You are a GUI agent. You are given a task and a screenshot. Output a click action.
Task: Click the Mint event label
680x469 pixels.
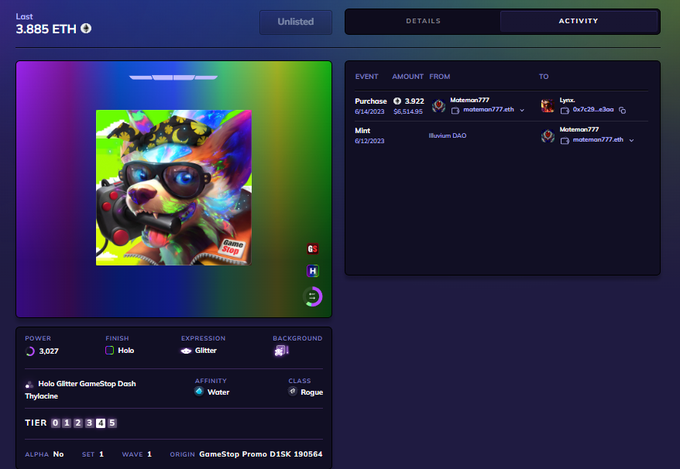[363, 131]
